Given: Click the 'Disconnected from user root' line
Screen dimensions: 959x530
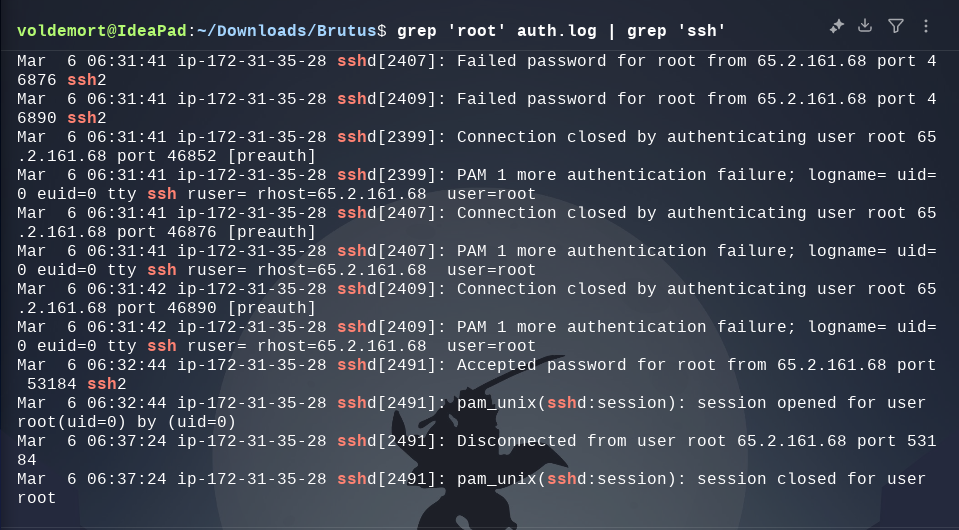Looking at the screenshot, I should click(x=476, y=450).
